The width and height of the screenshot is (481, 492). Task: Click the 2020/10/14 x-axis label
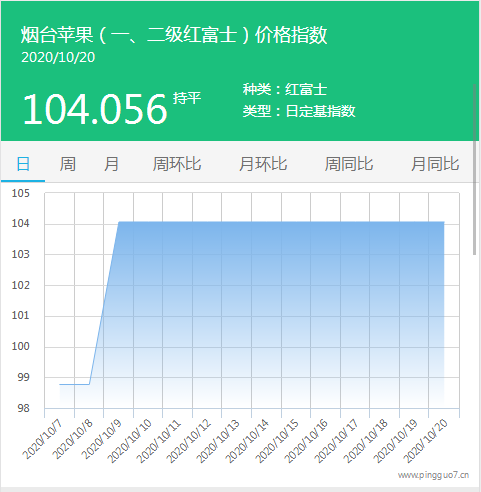(247, 441)
